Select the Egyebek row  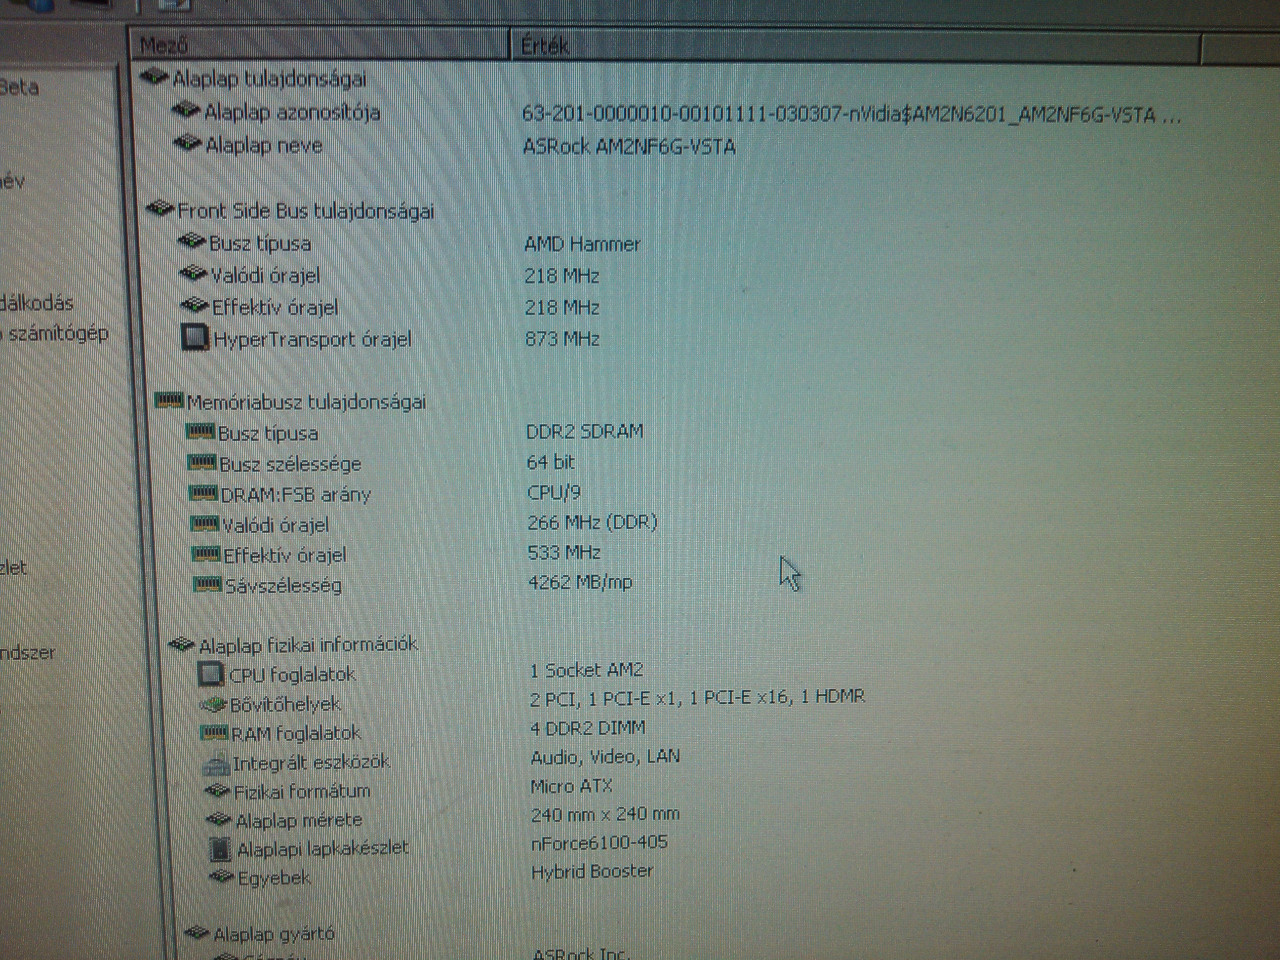pyautogui.click(x=274, y=878)
